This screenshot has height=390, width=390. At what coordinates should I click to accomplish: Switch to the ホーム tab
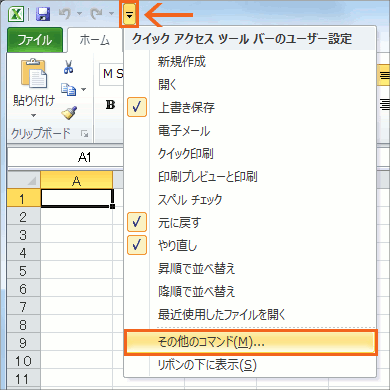[x=95, y=40]
